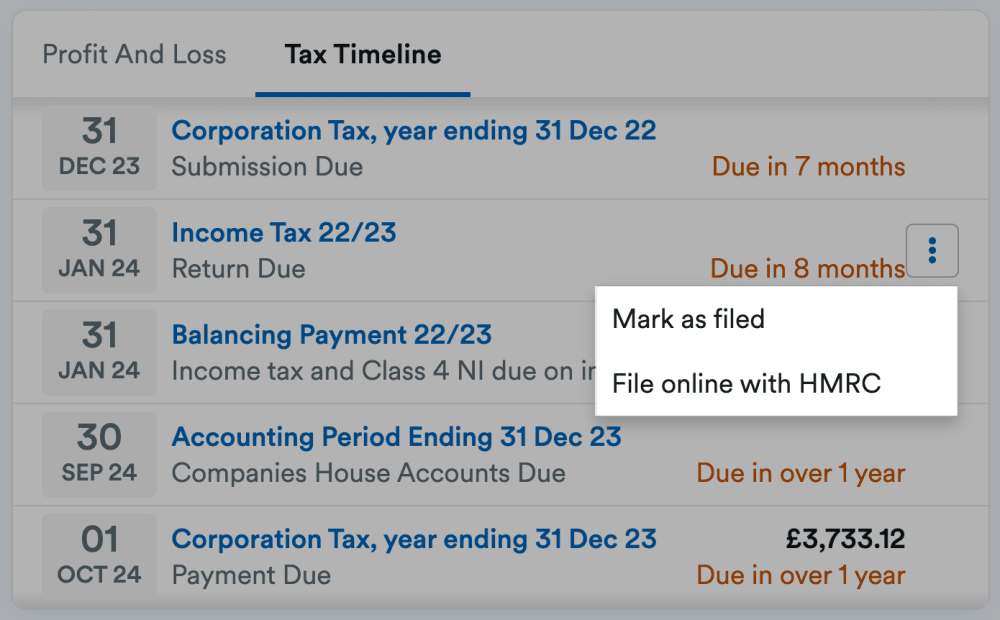Open Corporation Tax year ending 31 Dec 23
The image size is (1000, 620).
(x=414, y=539)
